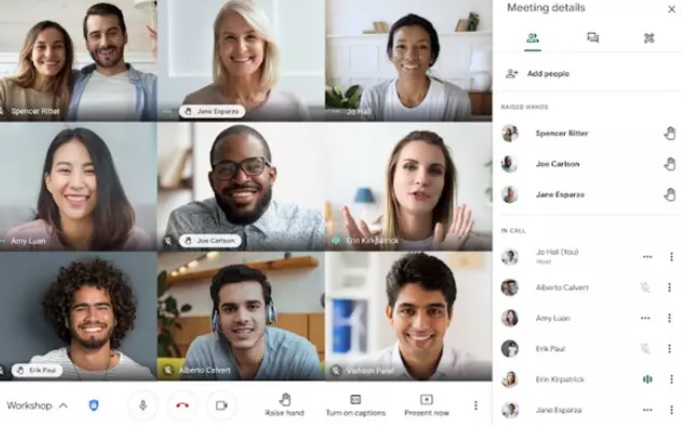Lower Spencer Ritter's raised hand icon
Screen dimensions: 682x426
(670, 133)
